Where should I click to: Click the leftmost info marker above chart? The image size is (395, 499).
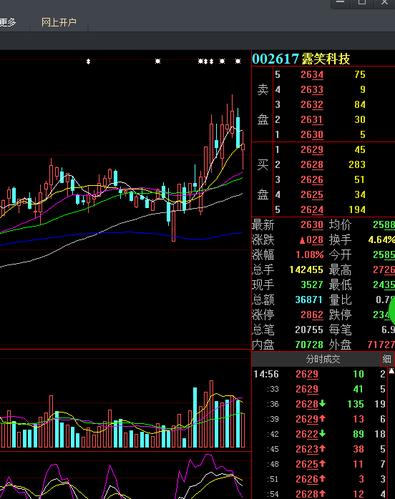pos(88,61)
